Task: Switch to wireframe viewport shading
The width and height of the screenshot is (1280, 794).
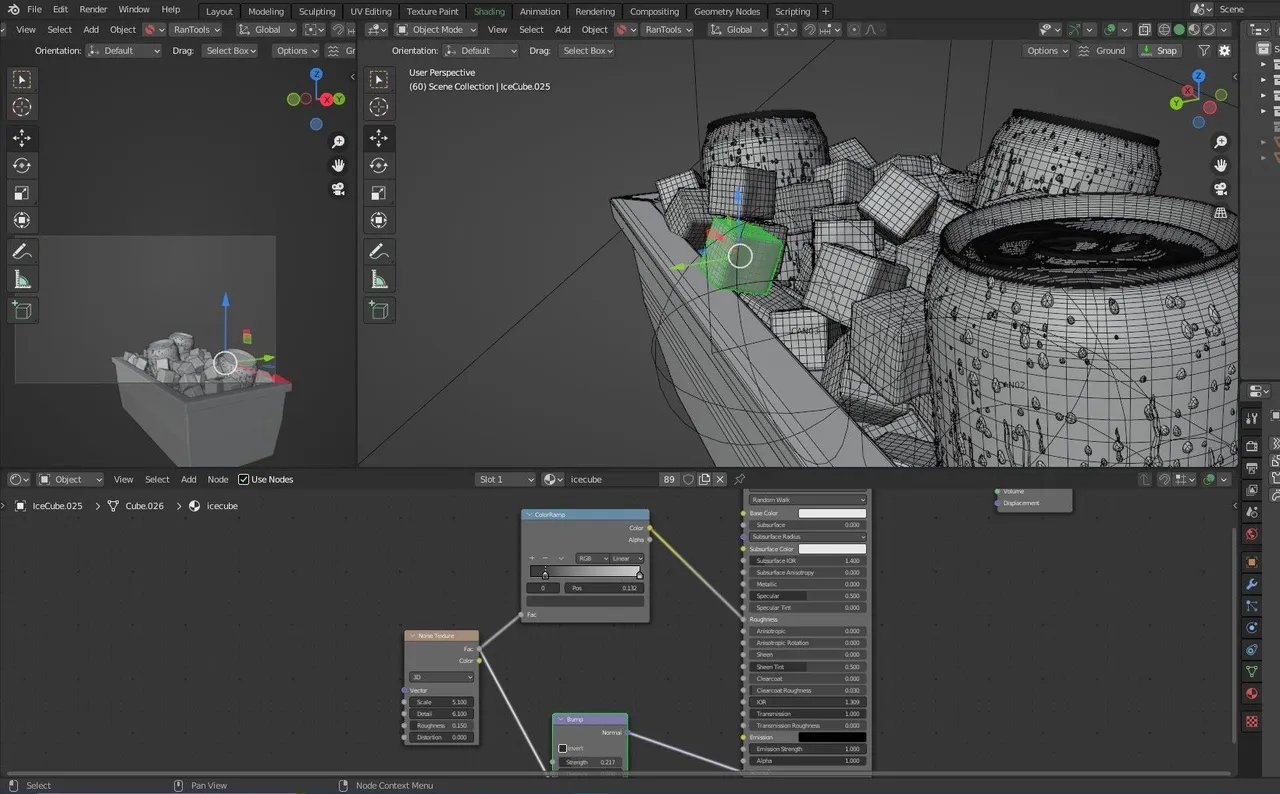Action: 1164,30
